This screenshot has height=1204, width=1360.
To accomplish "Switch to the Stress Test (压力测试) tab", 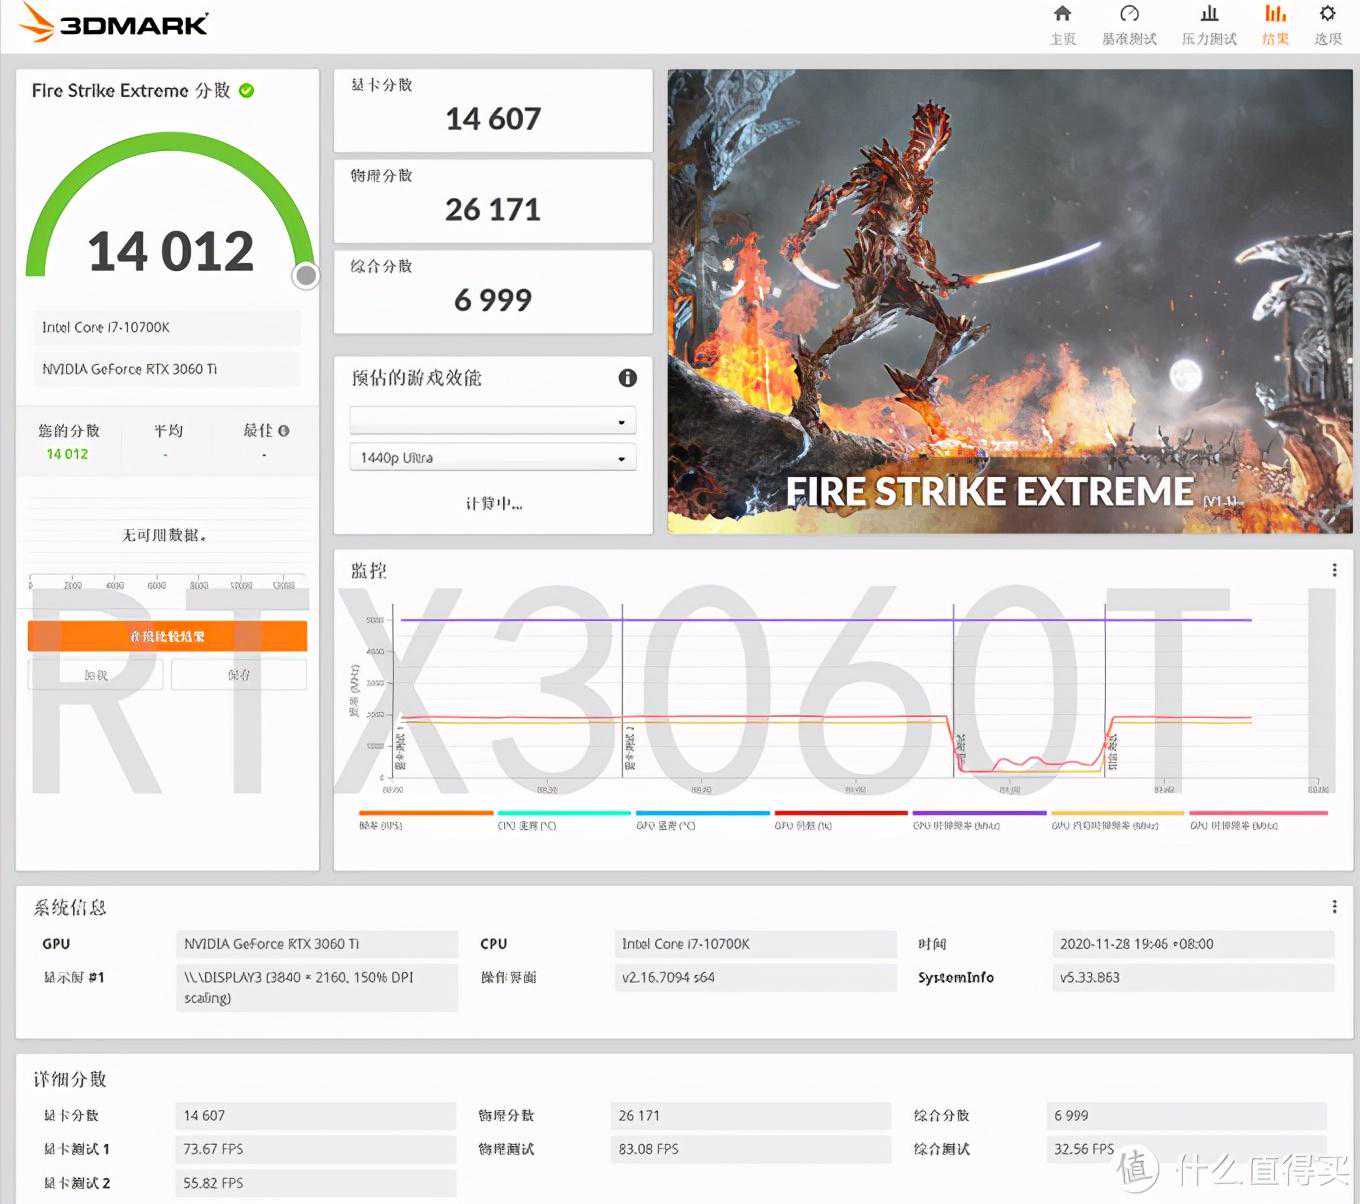I will coord(1209,24).
